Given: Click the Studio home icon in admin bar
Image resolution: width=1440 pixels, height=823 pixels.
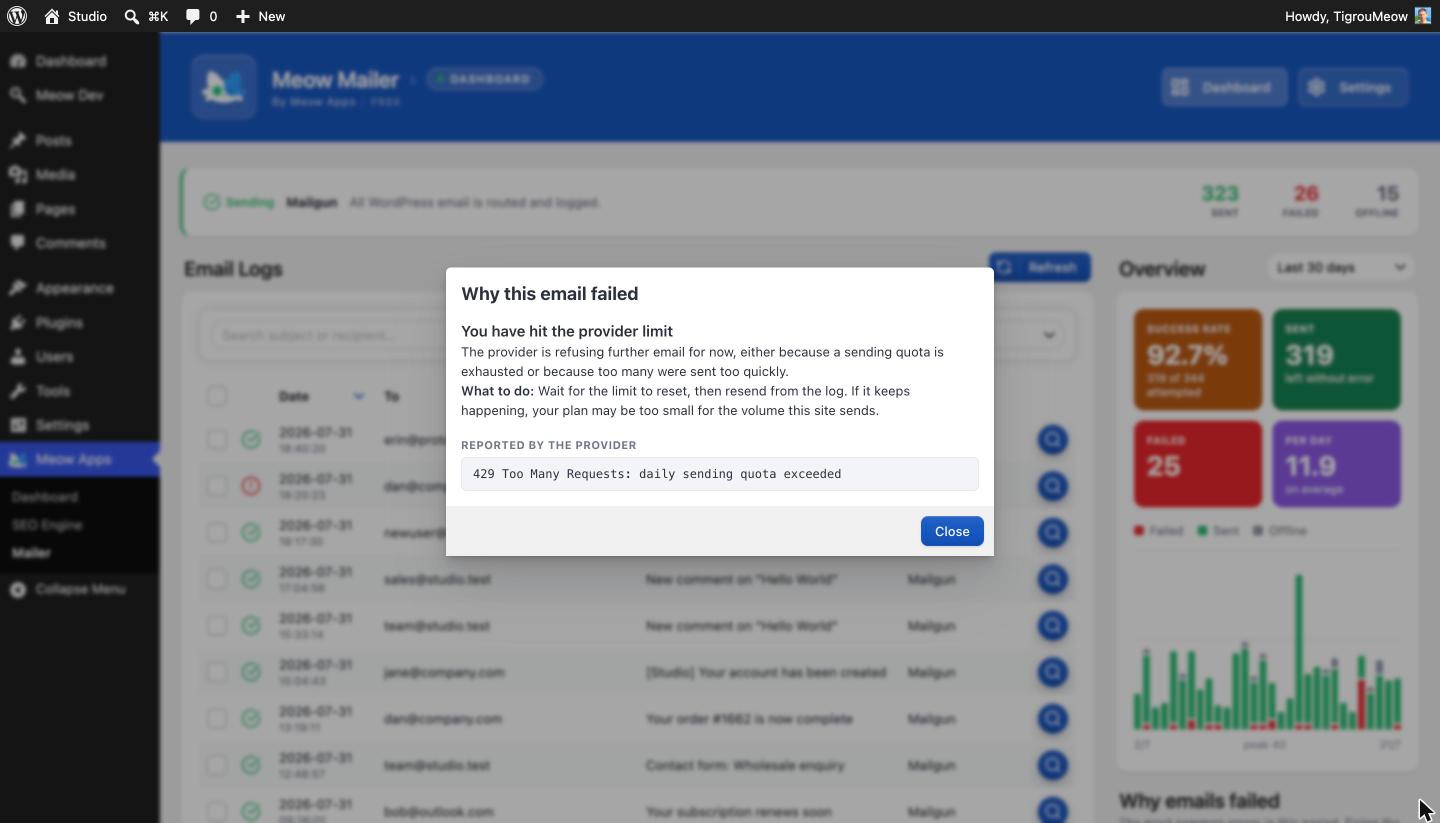Looking at the screenshot, I should pyautogui.click(x=53, y=16).
